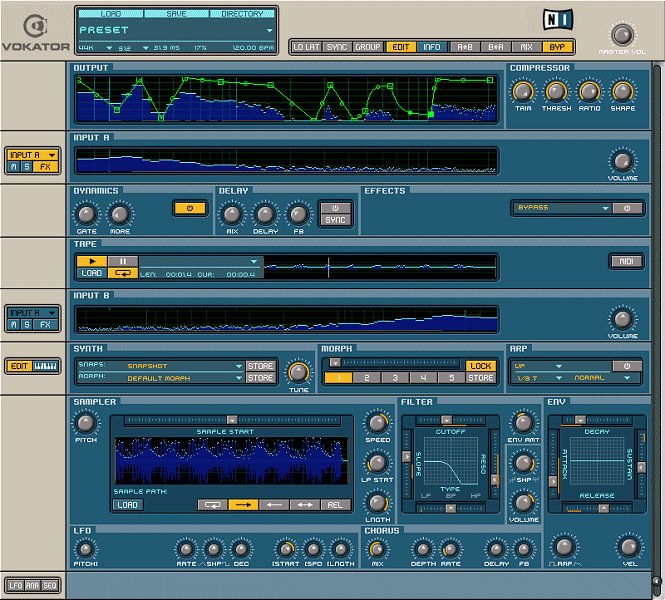Click the keyboard icon beside EDIT
Image resolution: width=665 pixels, height=600 pixels.
click(x=45, y=366)
